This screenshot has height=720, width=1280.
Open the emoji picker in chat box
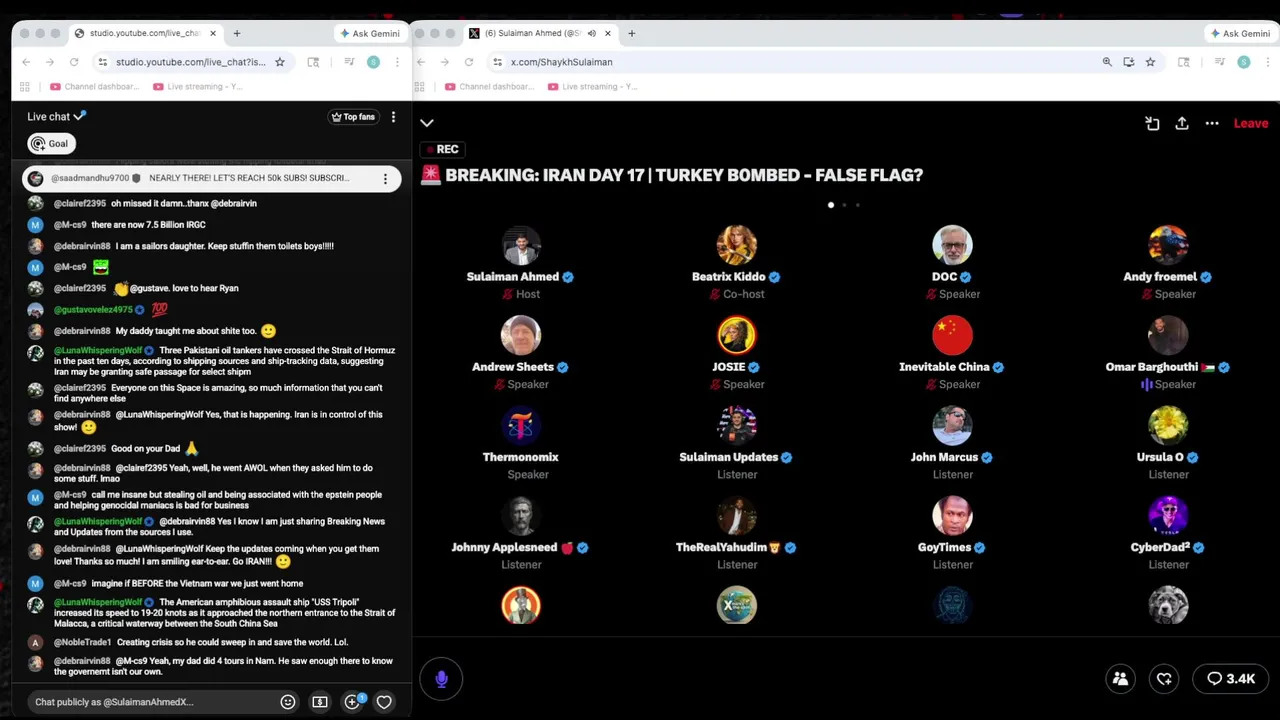click(288, 702)
